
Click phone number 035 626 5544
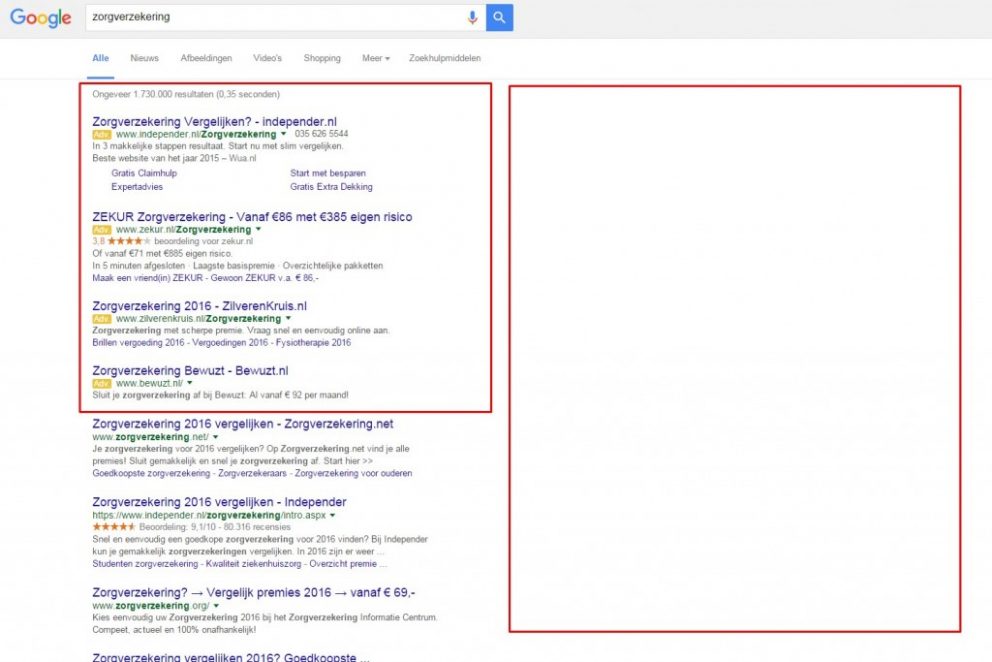point(321,134)
